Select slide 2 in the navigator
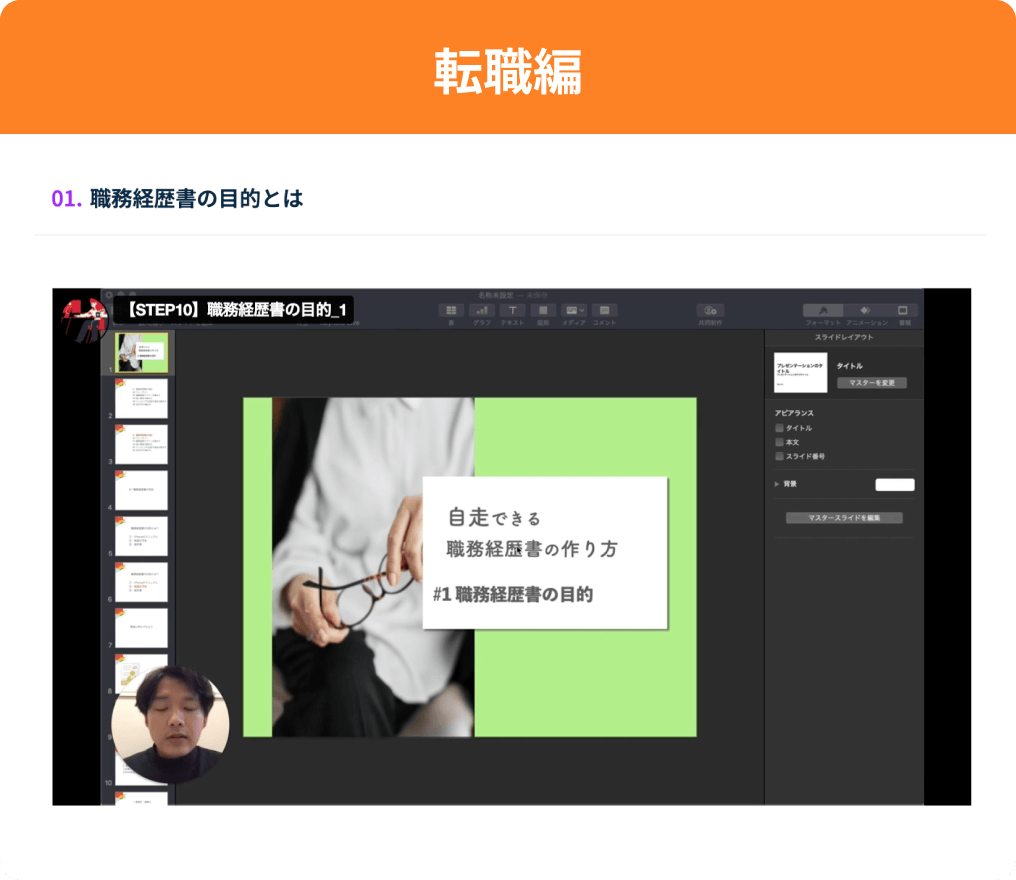The image size is (1016, 880). [141, 400]
